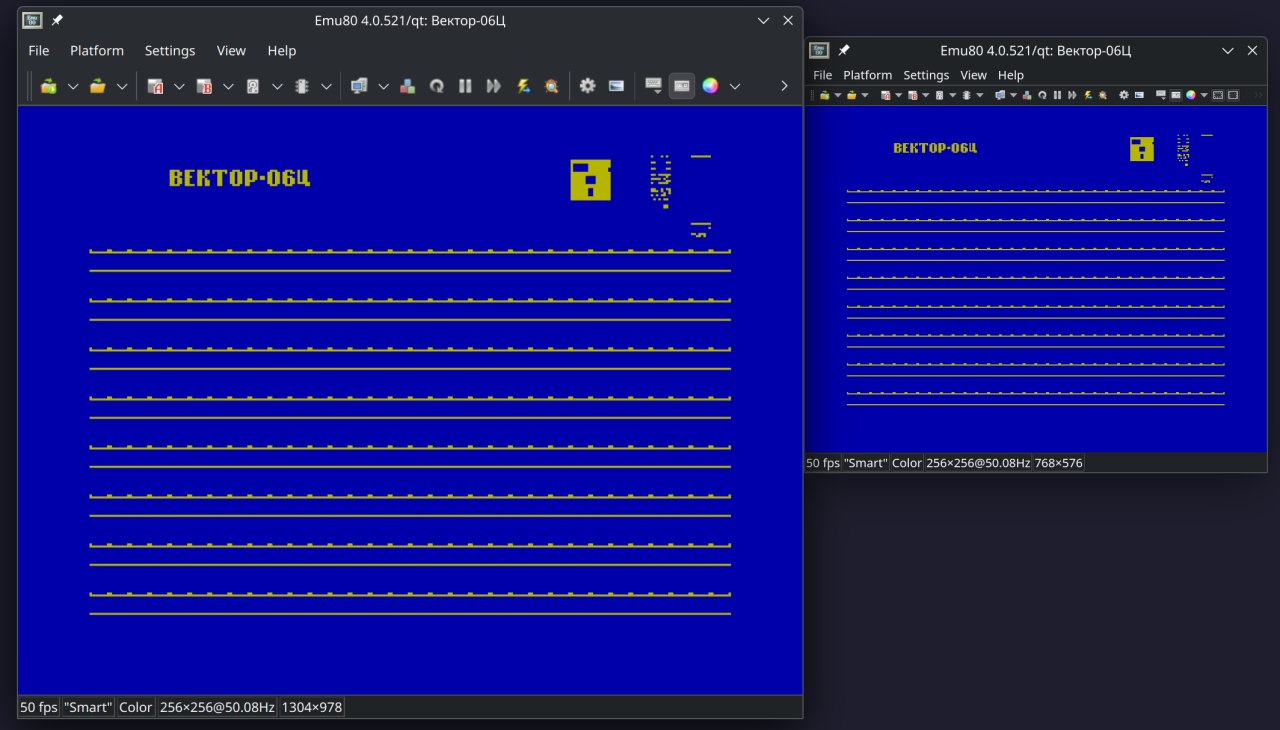Screen dimensions: 1280x730
Task: Open the Platform menu in the larger window
Action: tap(97, 51)
